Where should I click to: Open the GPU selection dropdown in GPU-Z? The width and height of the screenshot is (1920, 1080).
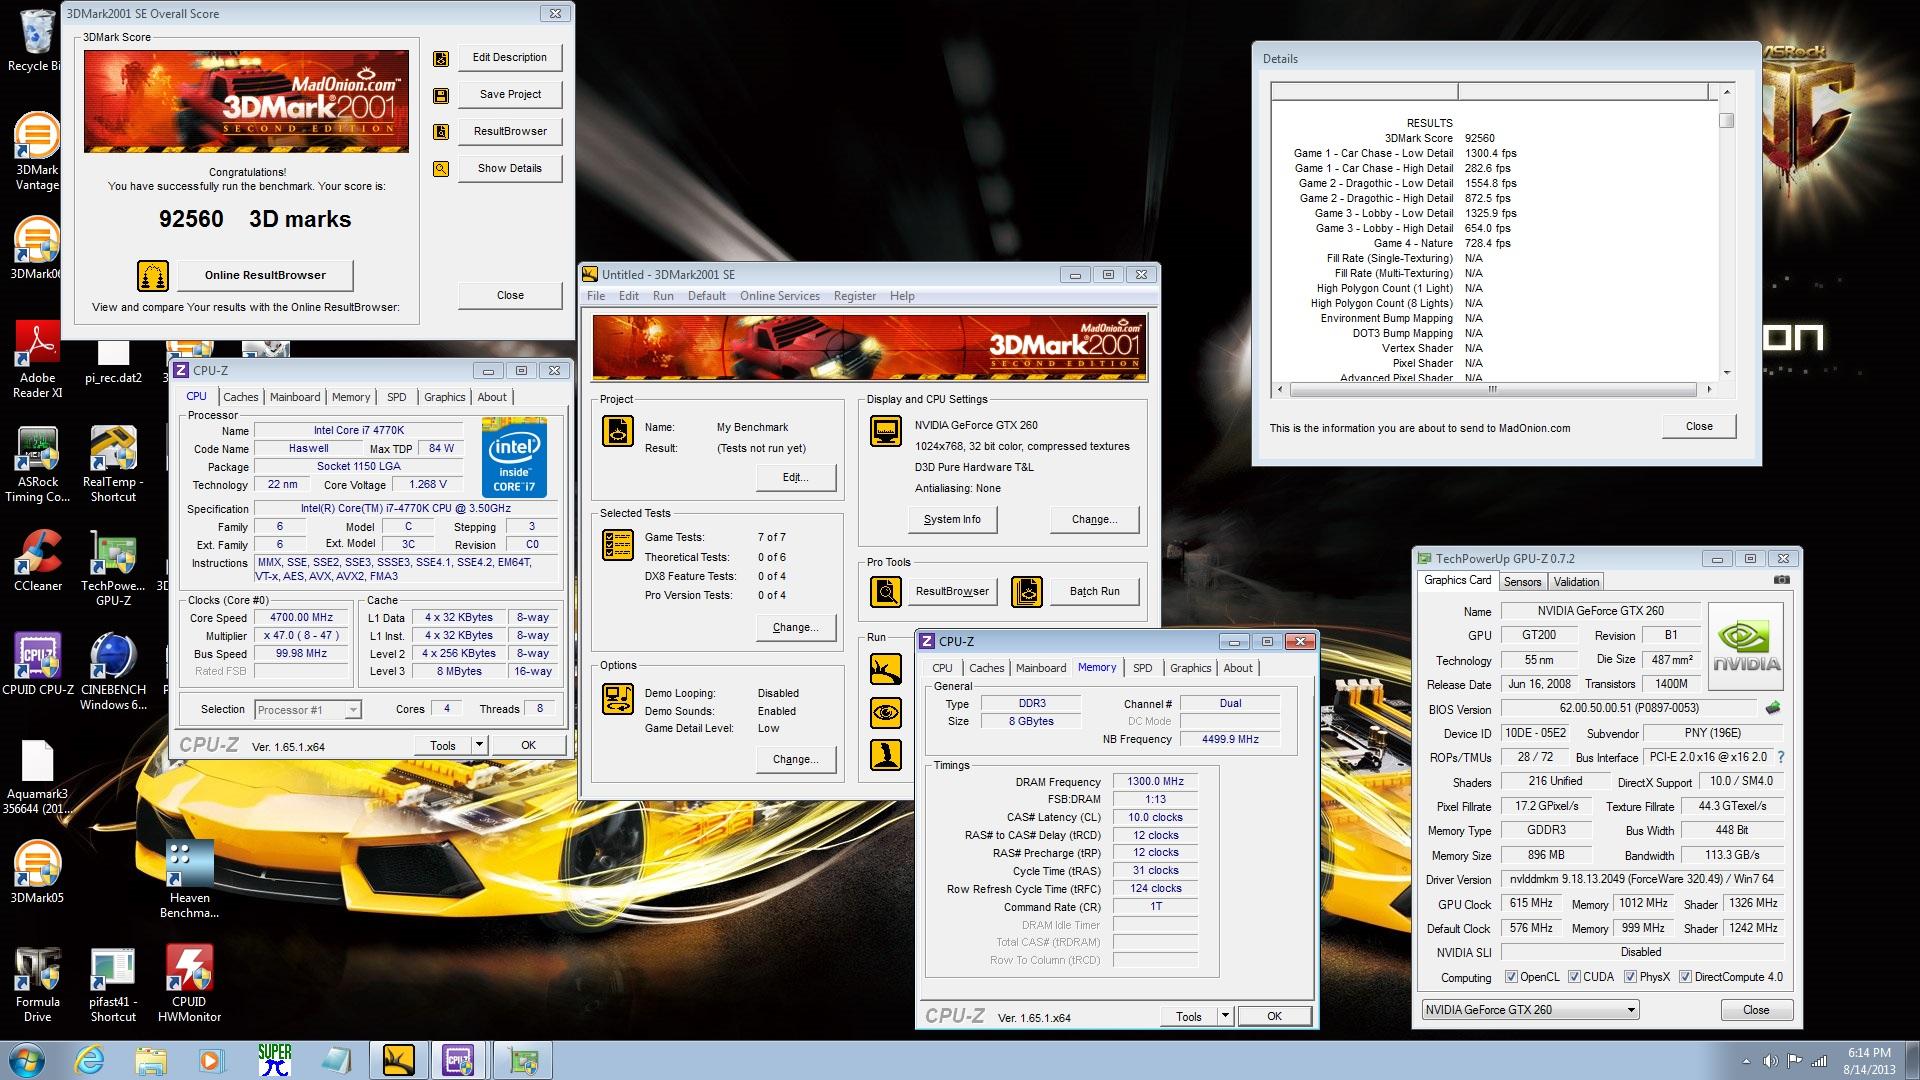1530,1010
